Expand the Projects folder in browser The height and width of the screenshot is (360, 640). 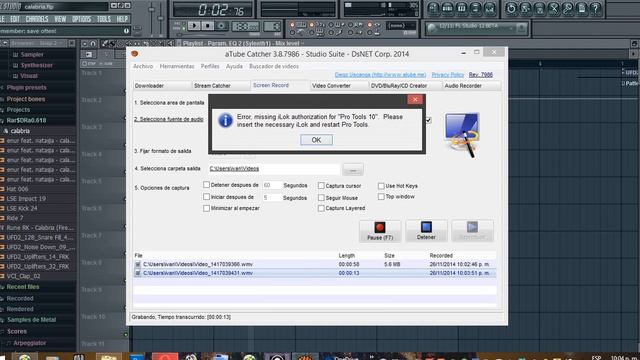click(x=18, y=110)
